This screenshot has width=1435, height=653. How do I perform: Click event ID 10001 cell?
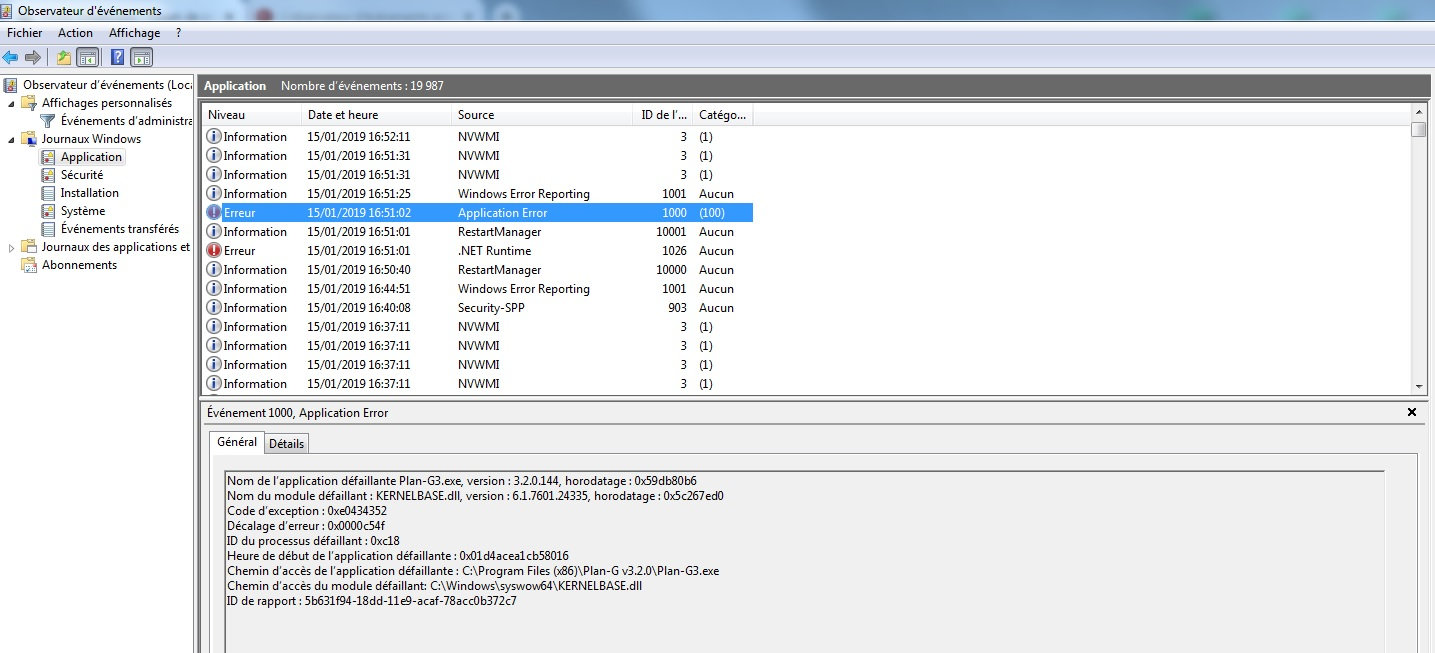point(671,232)
